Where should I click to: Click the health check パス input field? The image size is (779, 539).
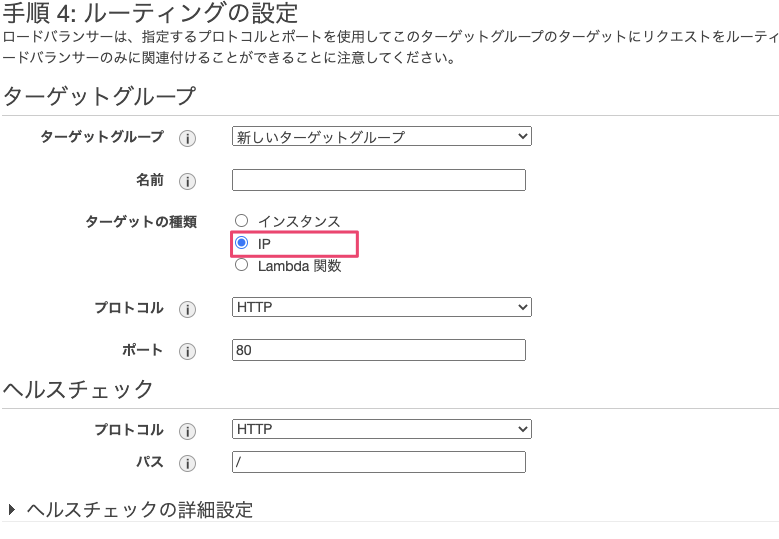[x=378, y=462]
